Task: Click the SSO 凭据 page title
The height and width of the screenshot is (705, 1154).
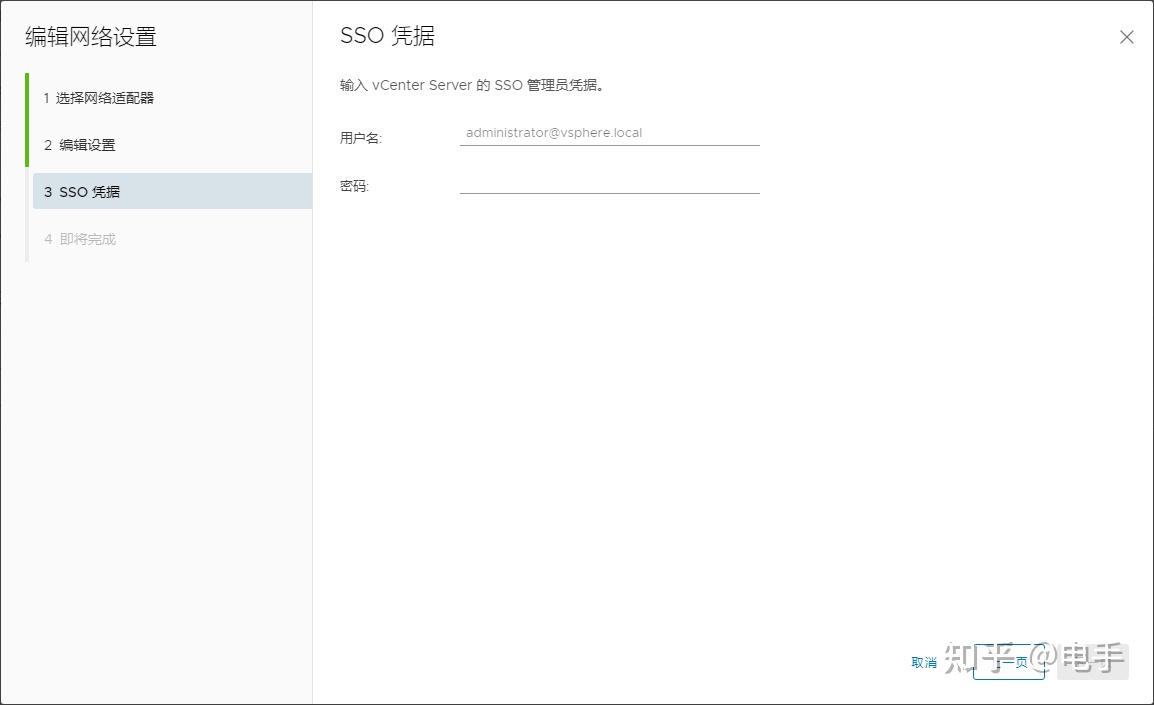Action: coord(387,36)
